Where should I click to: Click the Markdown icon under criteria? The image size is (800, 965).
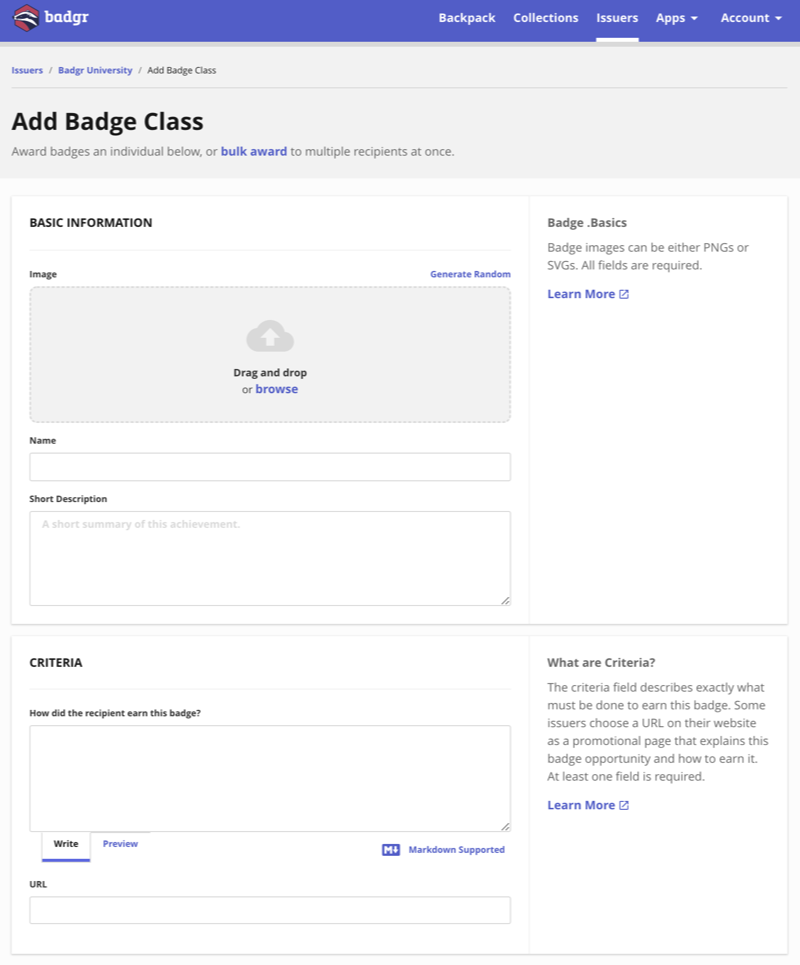(391, 850)
